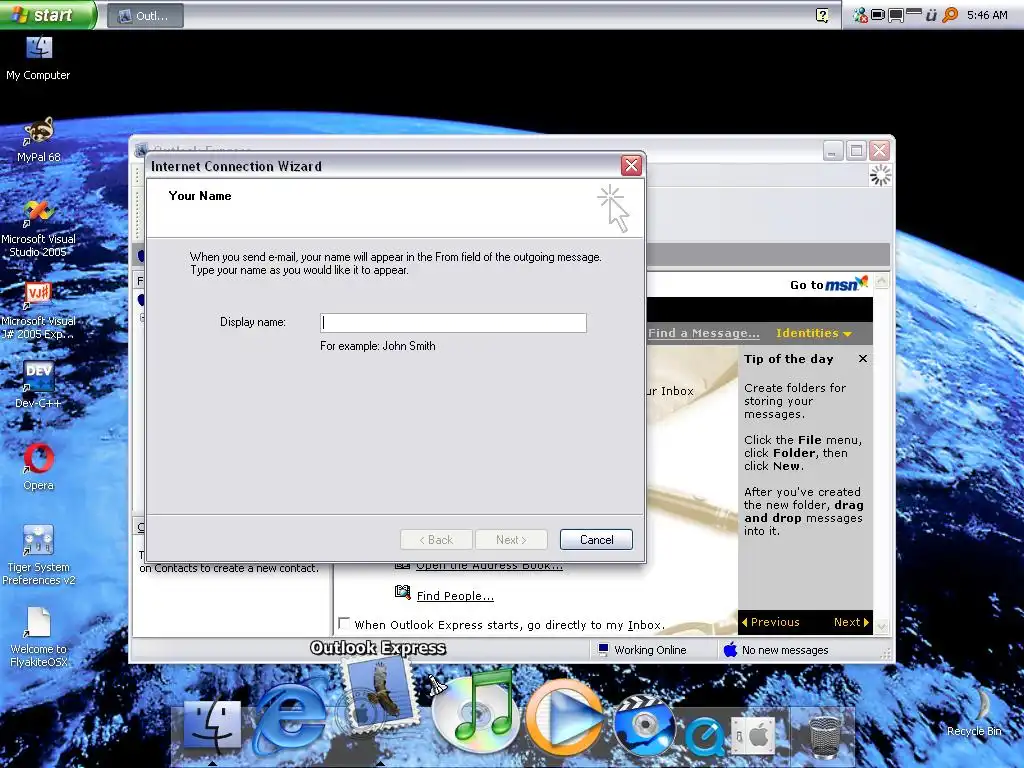Close the Internet Connection Wizard dialog
Viewport: 1024px width, 768px height.
point(631,166)
